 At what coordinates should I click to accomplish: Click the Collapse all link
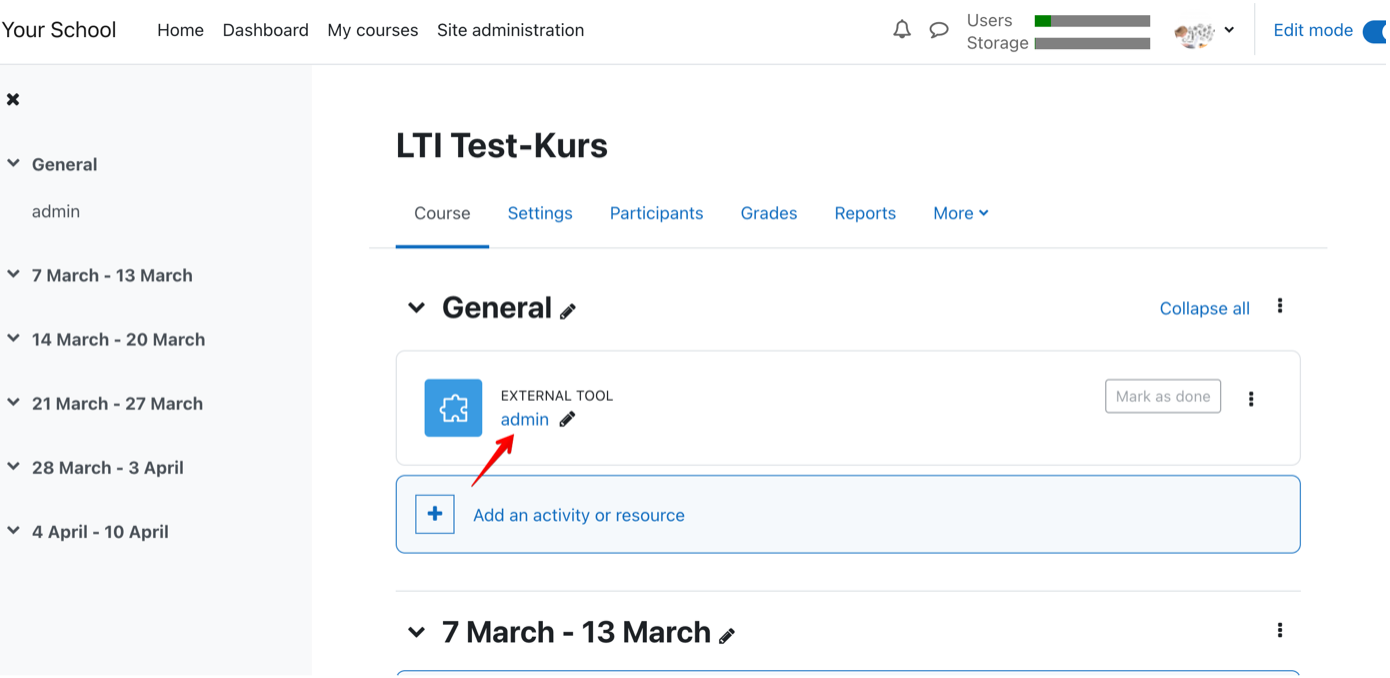point(1204,308)
